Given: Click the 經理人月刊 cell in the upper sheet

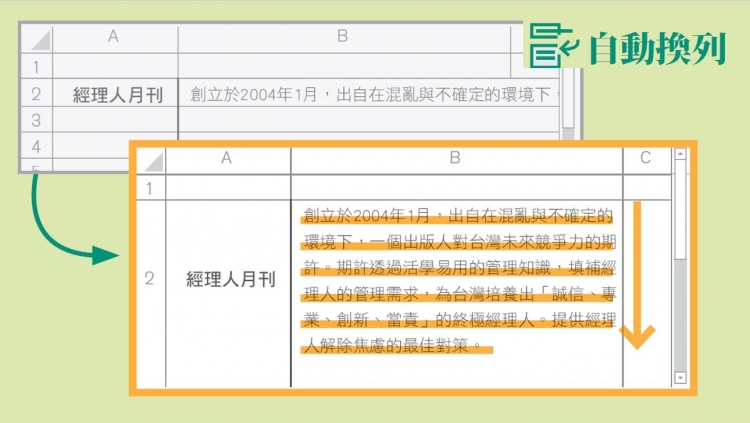Looking at the screenshot, I should tap(115, 94).
